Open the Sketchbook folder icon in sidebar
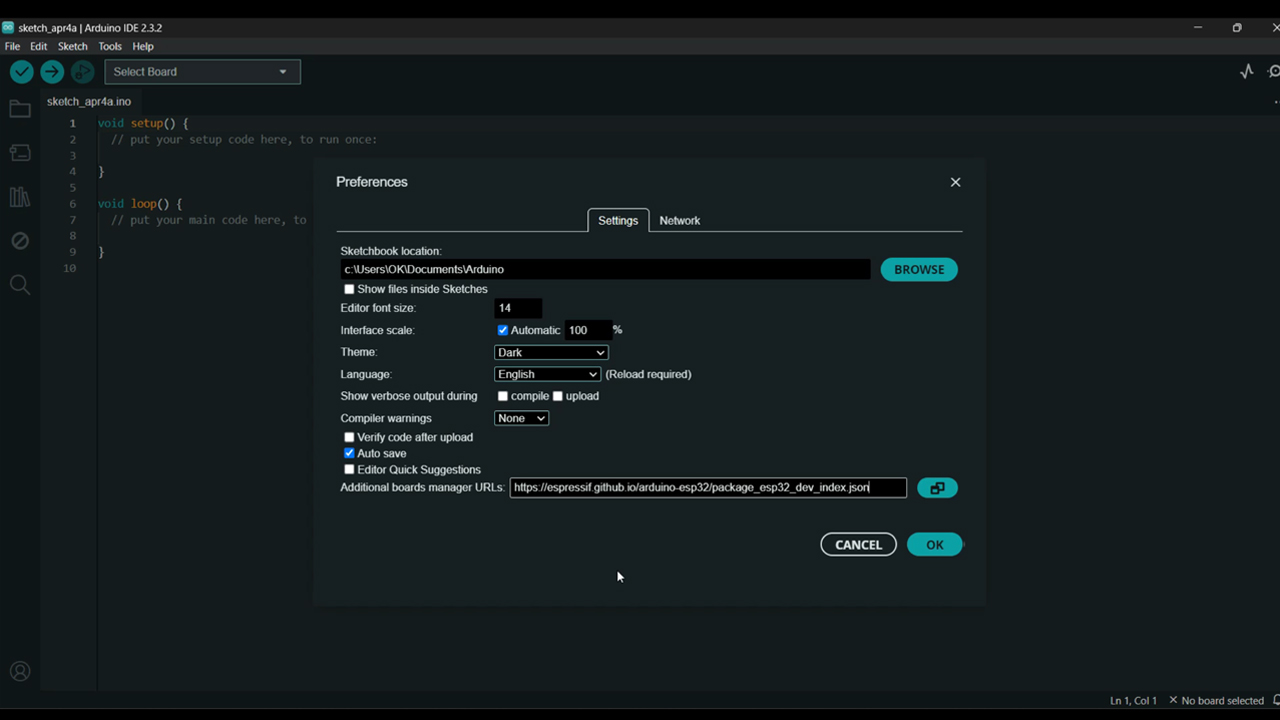This screenshot has height=720, width=1280. click(20, 109)
